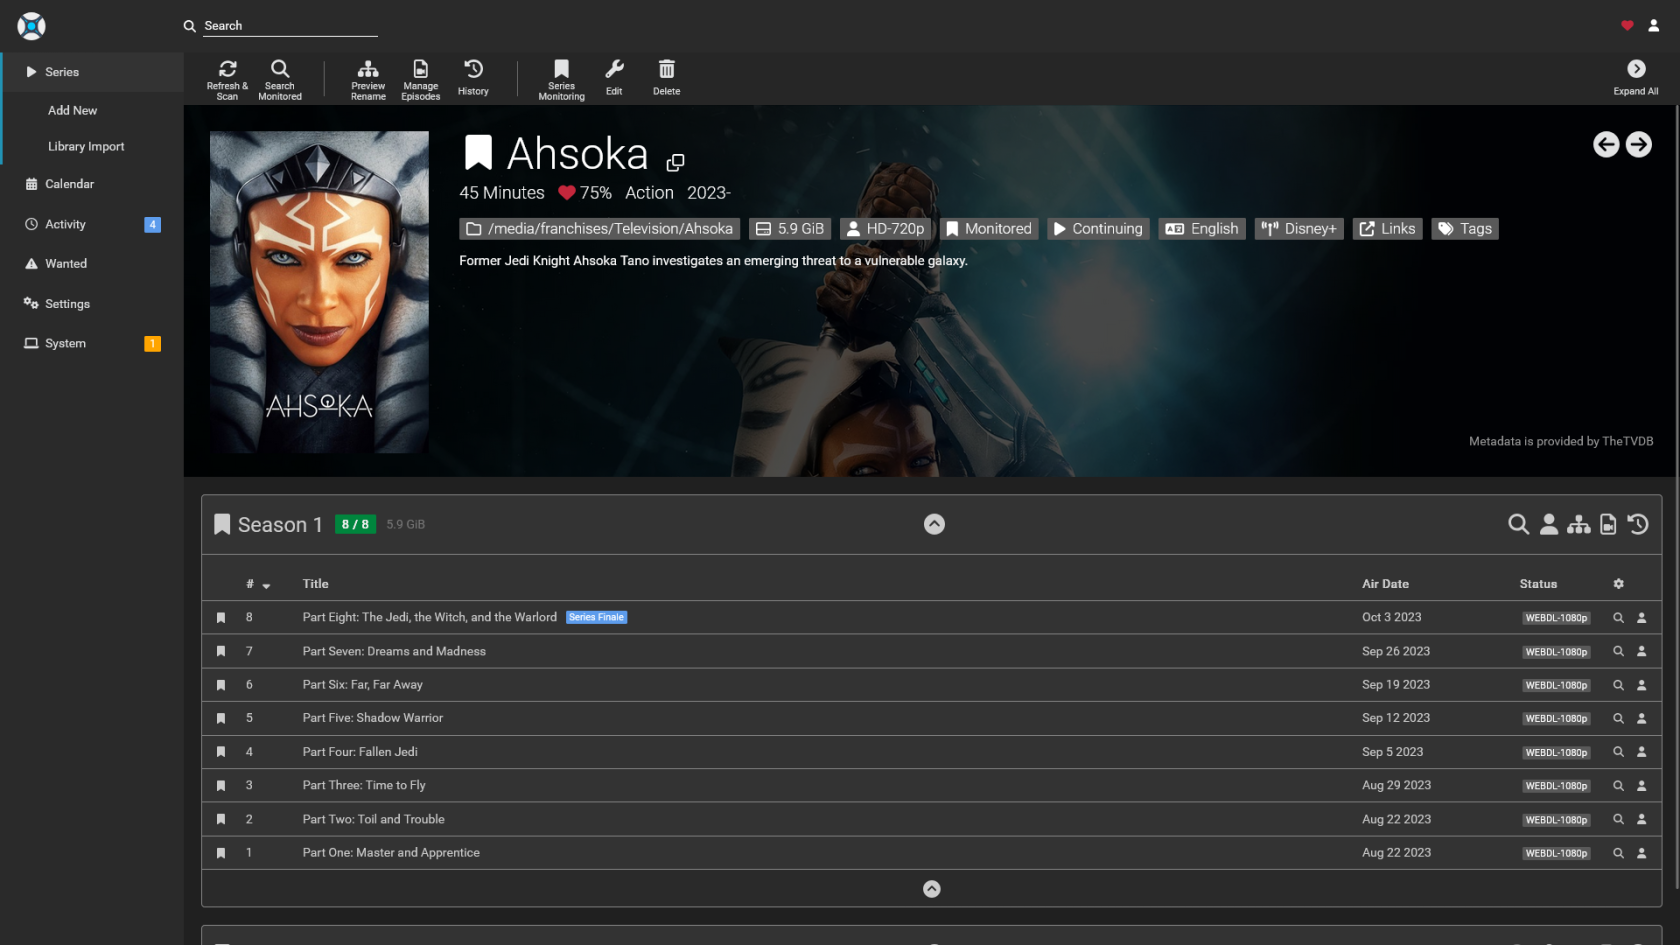Click the donate heart icon
Image resolution: width=1680 pixels, height=945 pixels.
tap(1627, 26)
